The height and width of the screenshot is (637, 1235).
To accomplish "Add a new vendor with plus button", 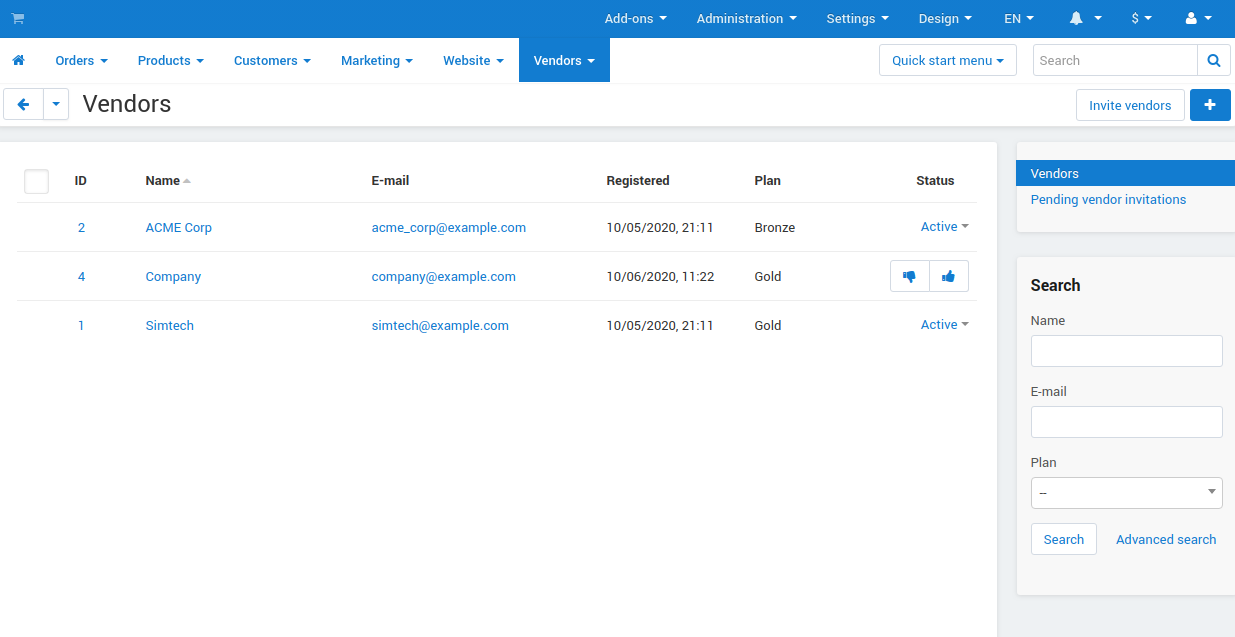I will coord(1210,105).
